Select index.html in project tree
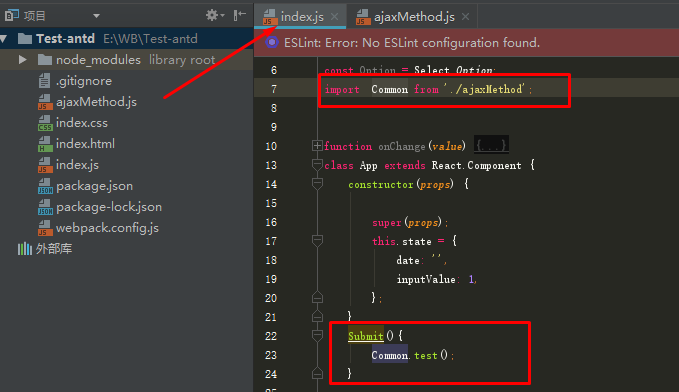Screen dimensions: 679x392 pyautogui.click(x=85, y=143)
